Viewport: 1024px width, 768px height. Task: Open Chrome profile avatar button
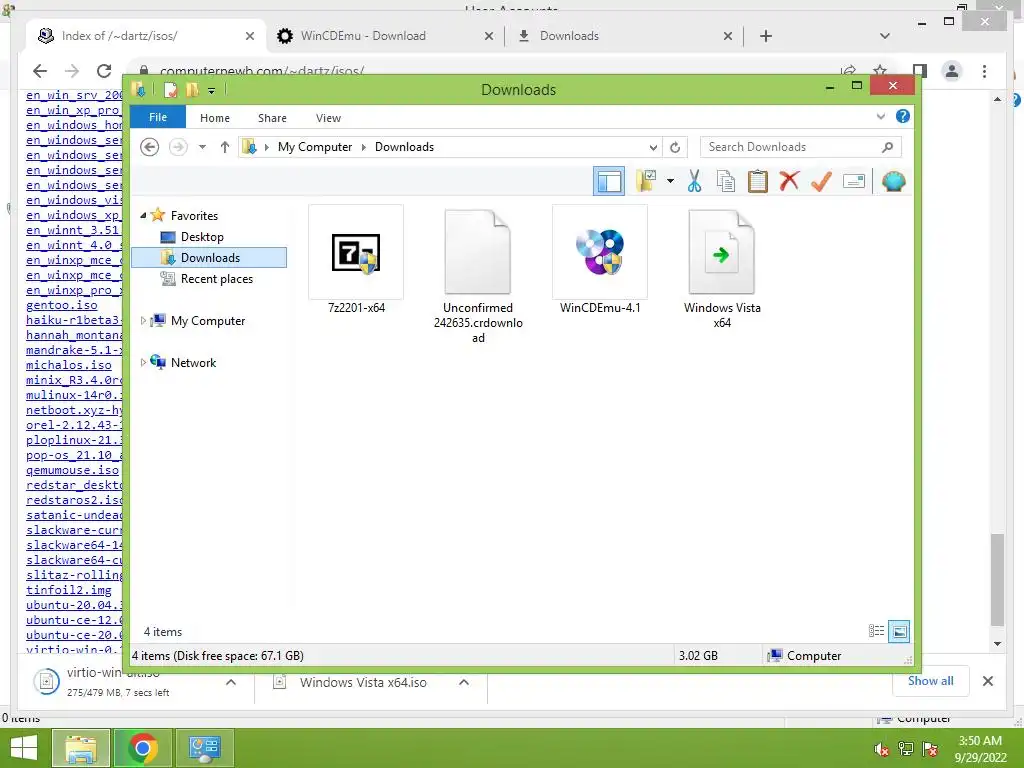[x=952, y=71]
